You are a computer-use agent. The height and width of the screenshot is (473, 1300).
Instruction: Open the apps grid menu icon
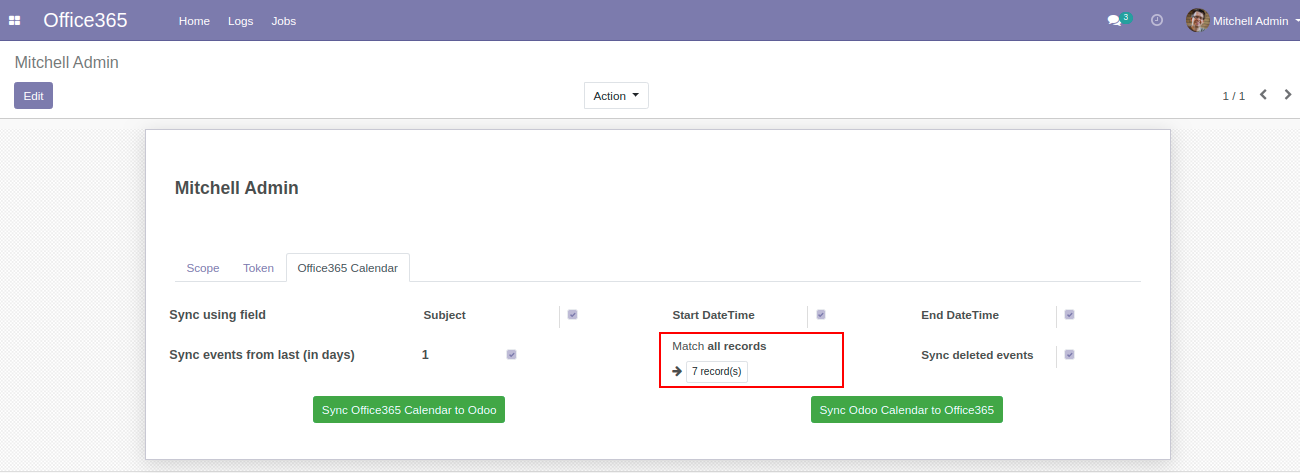tap(15, 20)
